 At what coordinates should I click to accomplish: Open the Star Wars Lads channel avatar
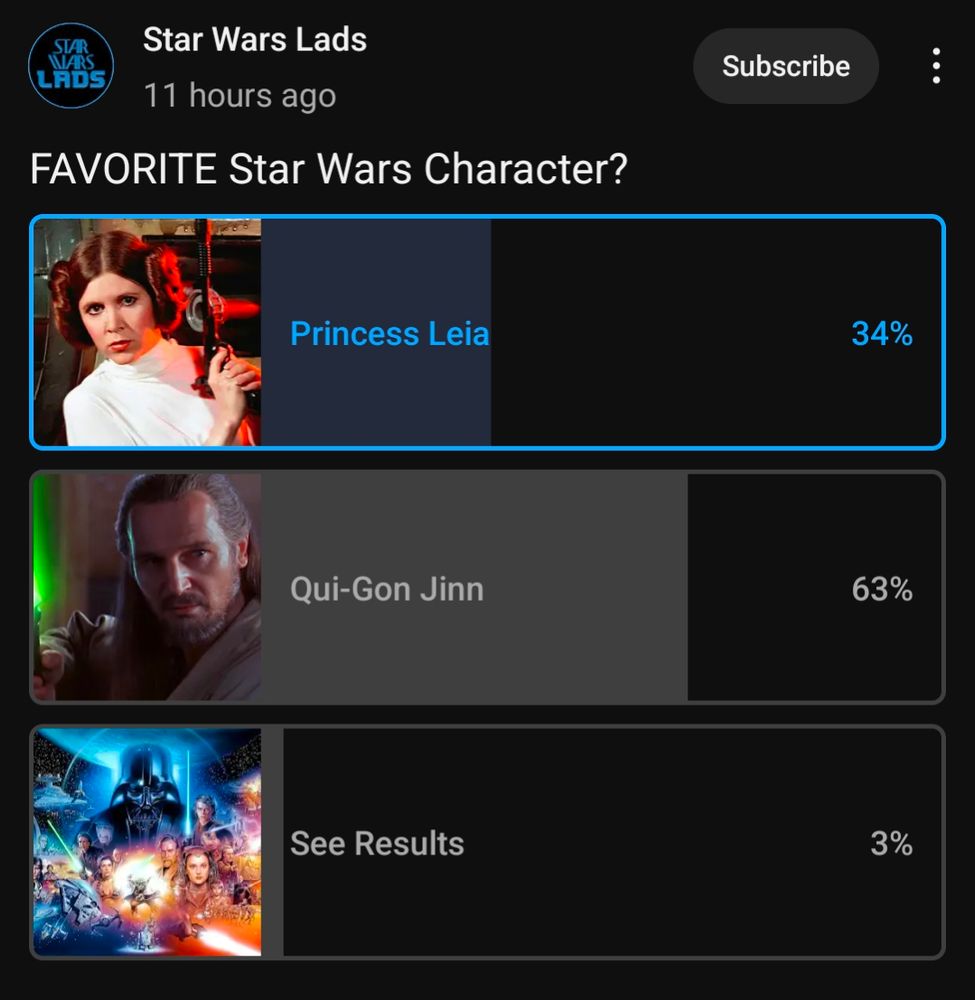click(x=71, y=66)
